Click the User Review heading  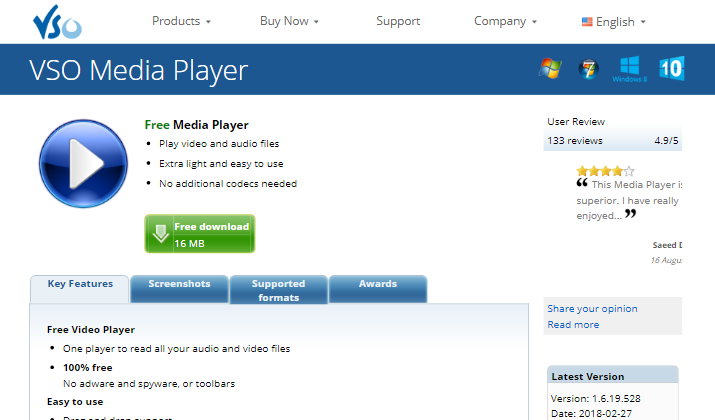click(x=576, y=122)
